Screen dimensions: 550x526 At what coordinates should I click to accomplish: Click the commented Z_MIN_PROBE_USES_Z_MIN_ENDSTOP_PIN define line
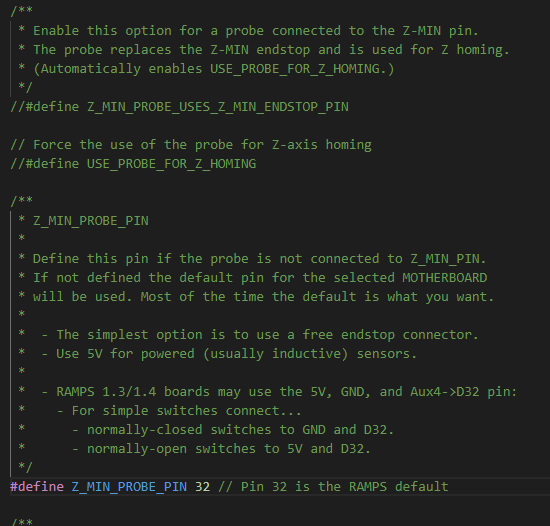point(180,107)
